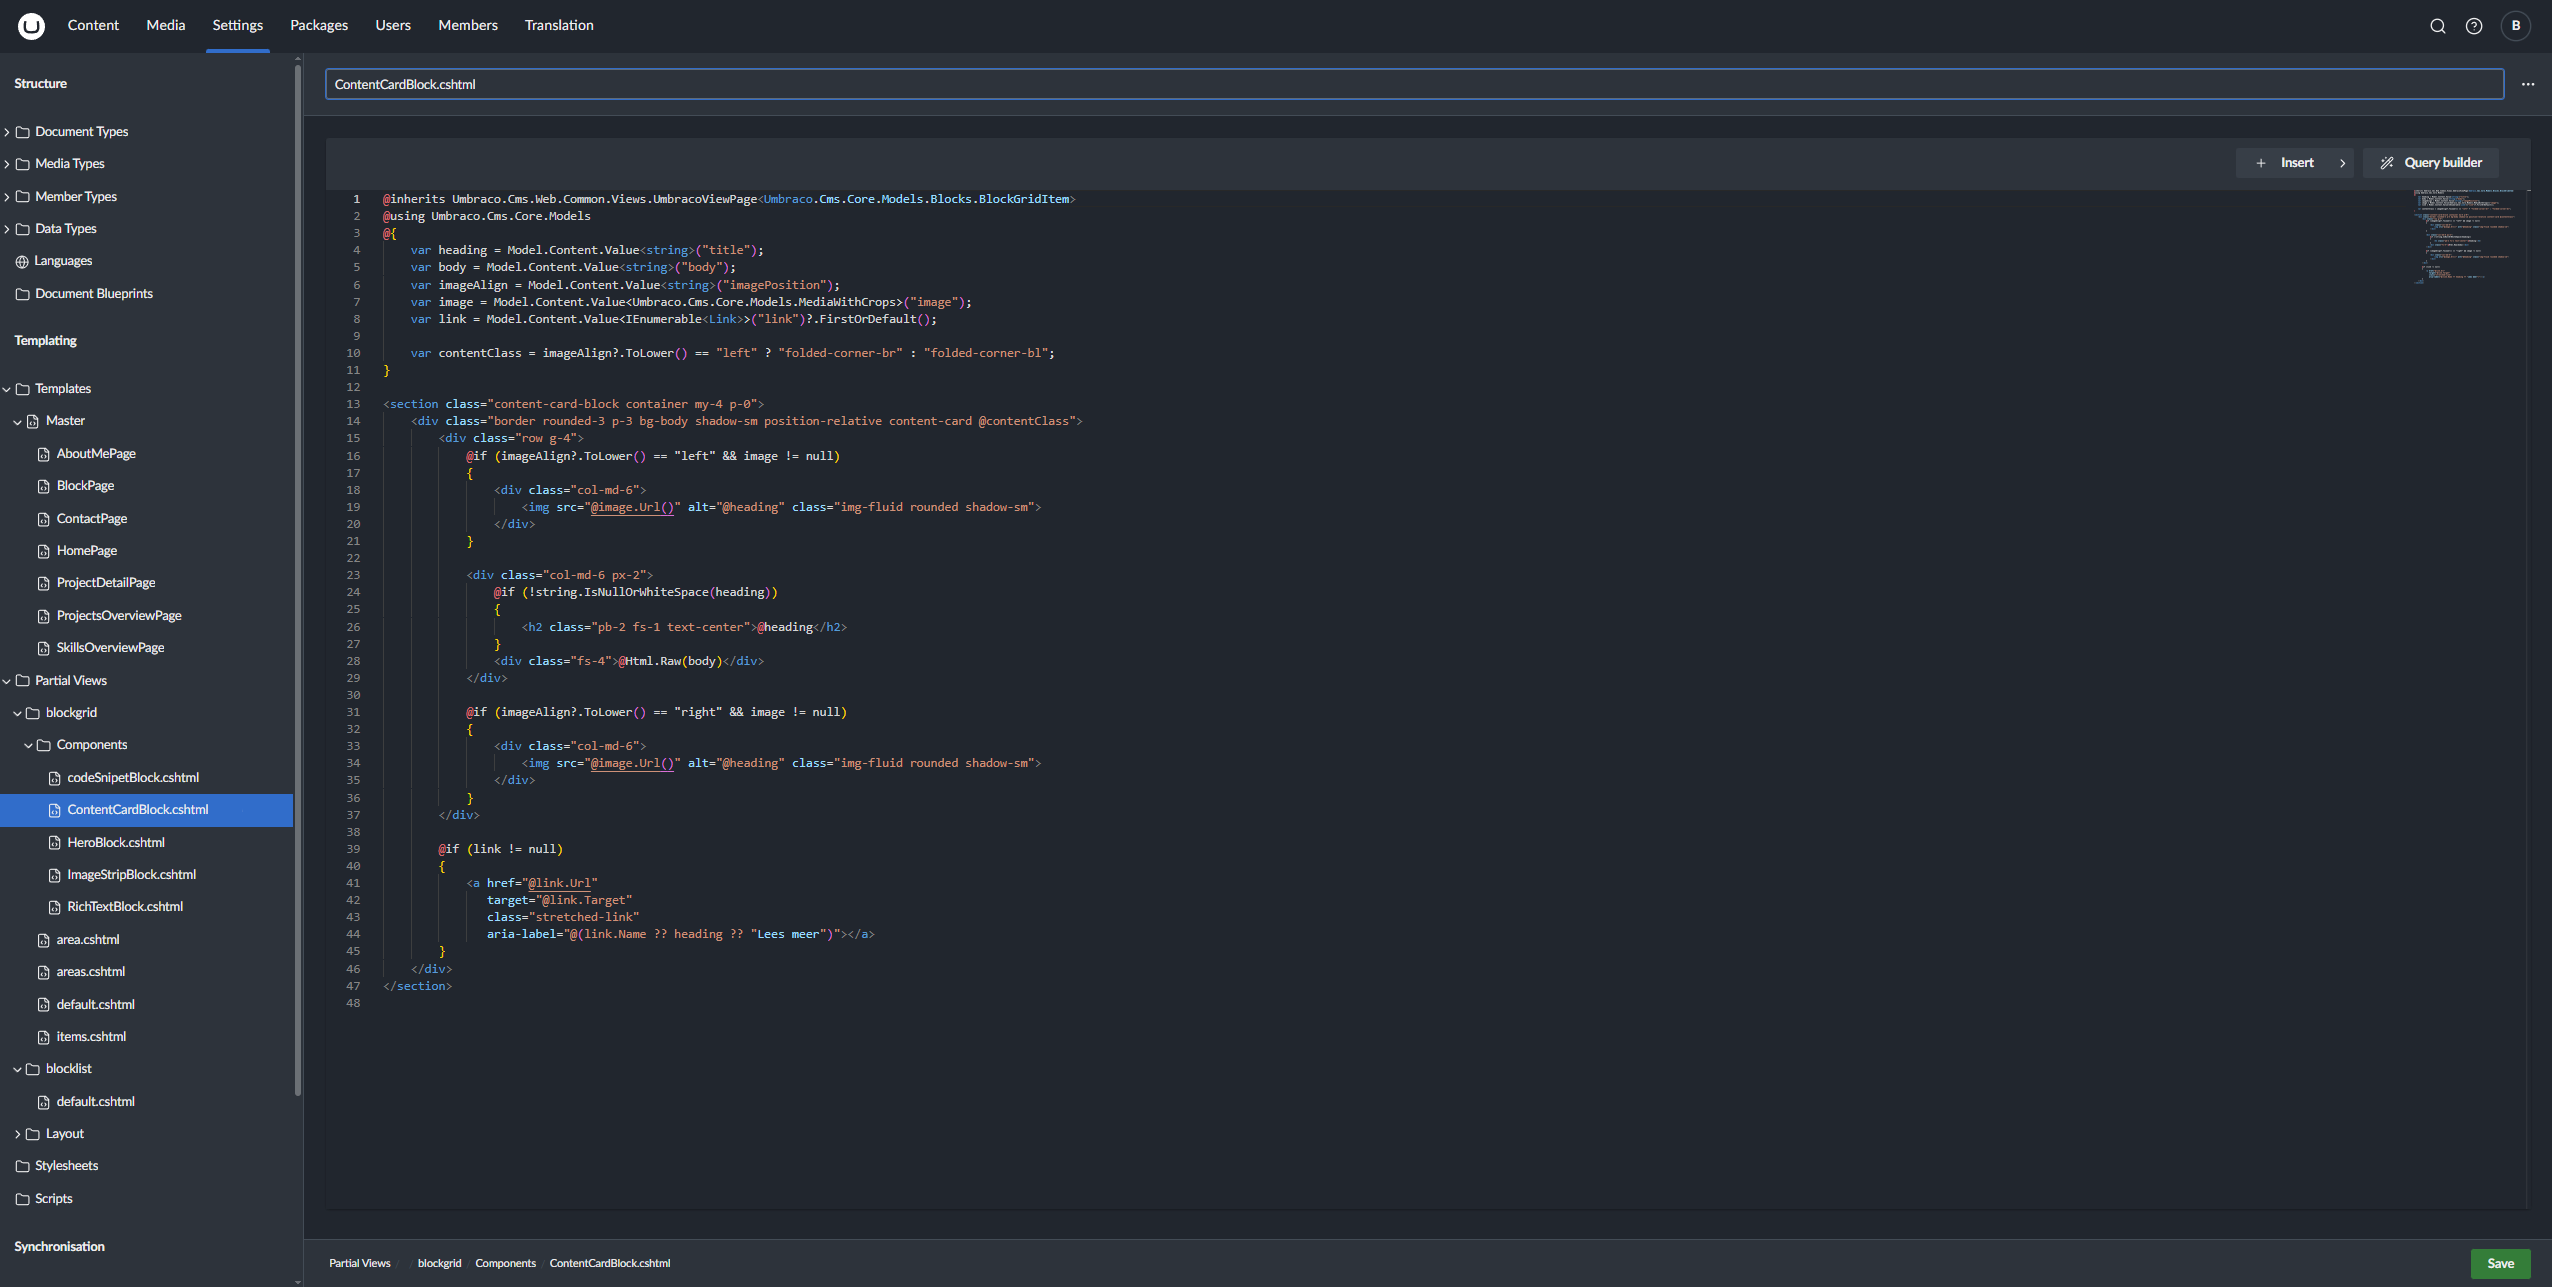Open the Packages section
Viewport: 2552px width, 1287px height.
pyautogui.click(x=318, y=25)
